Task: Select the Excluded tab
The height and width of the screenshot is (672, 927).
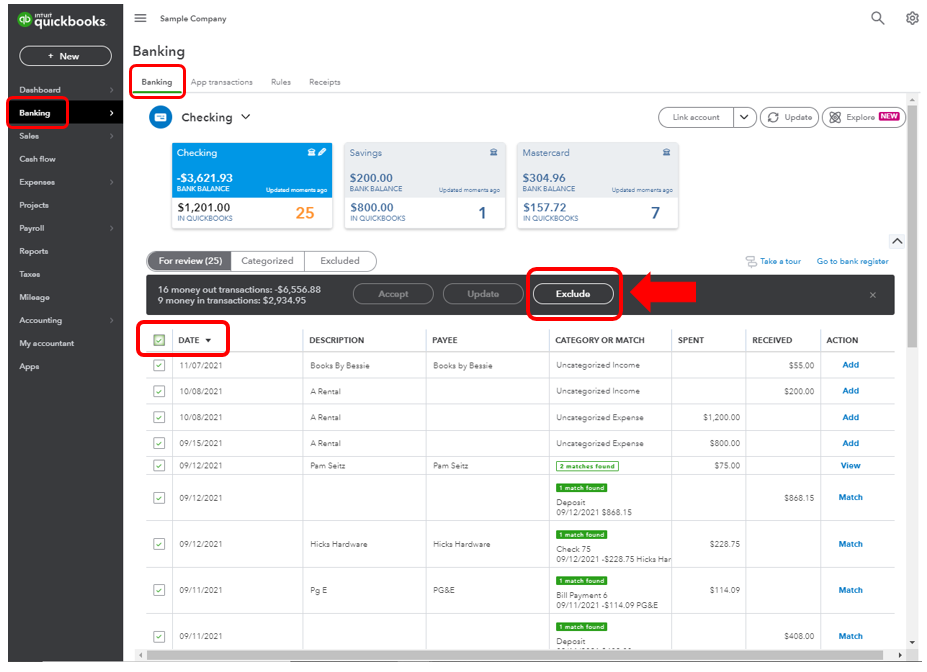Action: [x=340, y=261]
